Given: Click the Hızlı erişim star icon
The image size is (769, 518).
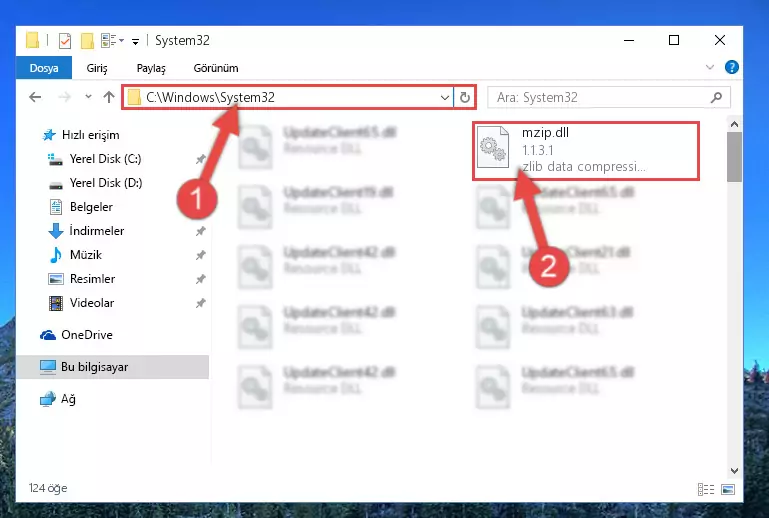Looking at the screenshot, I should click(49, 135).
